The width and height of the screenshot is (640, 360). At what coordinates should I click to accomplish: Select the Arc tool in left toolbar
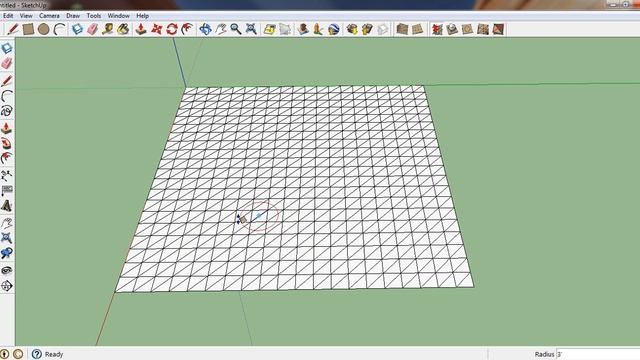point(7,96)
